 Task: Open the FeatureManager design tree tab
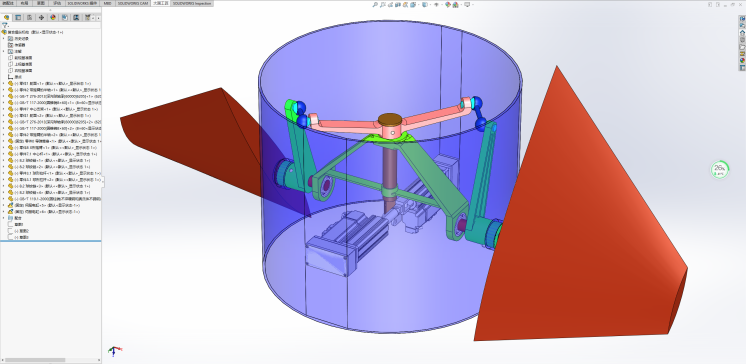tap(7, 18)
